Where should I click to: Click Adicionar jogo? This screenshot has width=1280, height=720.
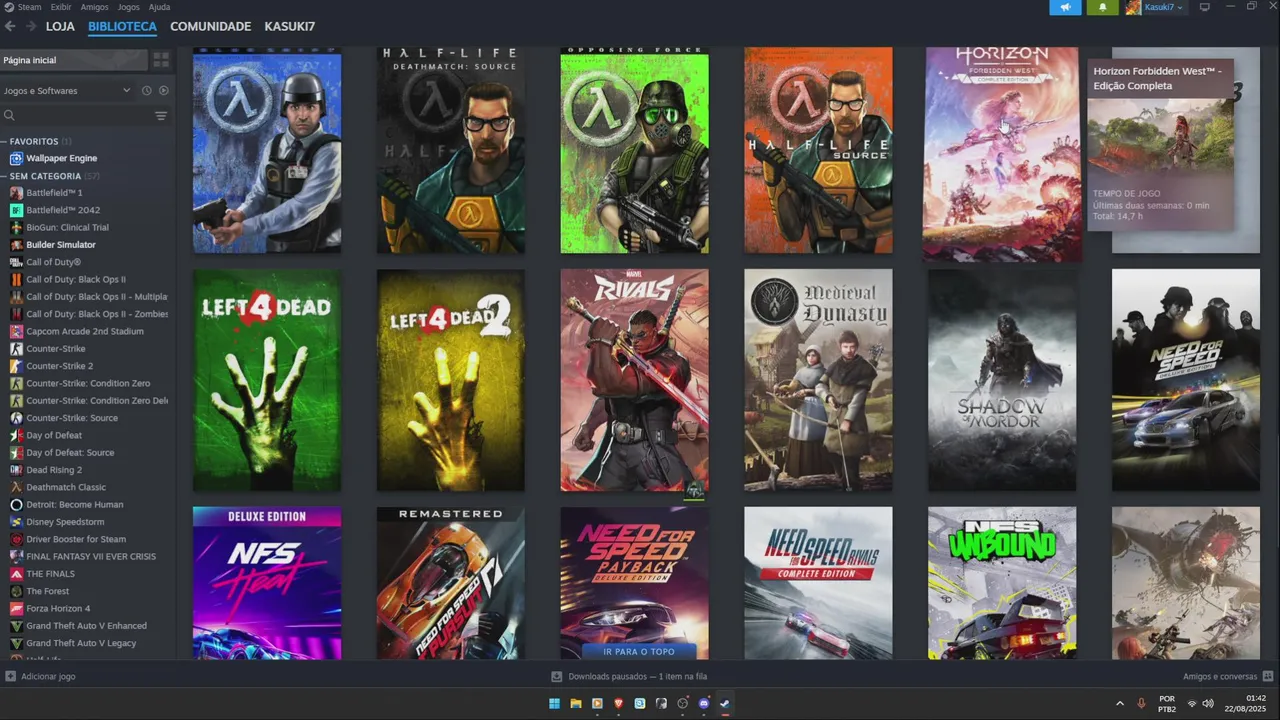click(x=40, y=676)
